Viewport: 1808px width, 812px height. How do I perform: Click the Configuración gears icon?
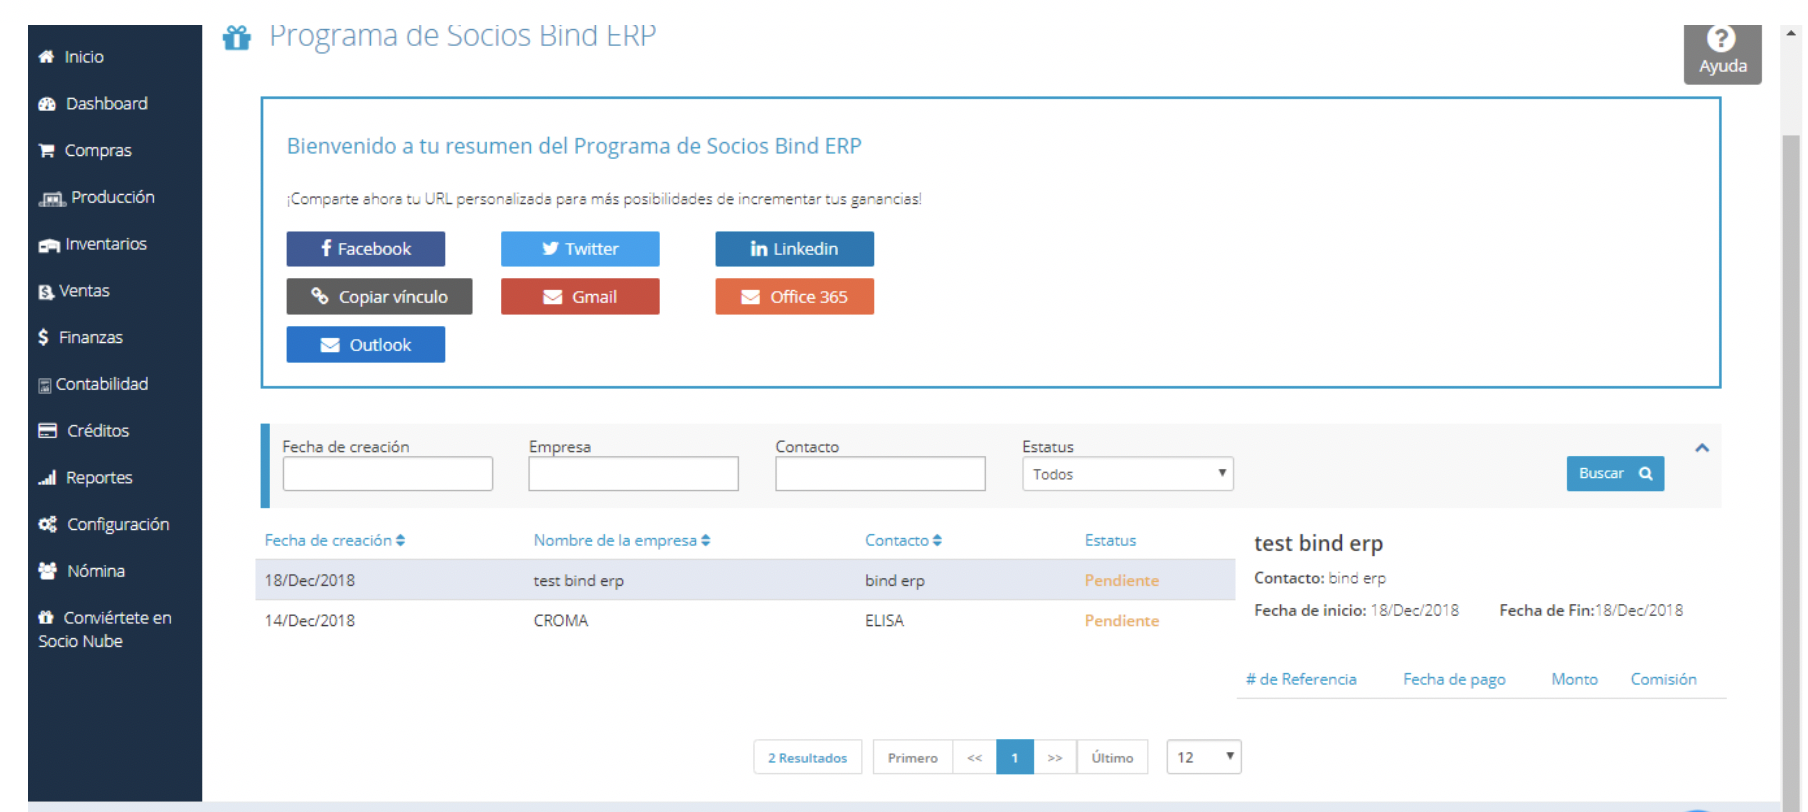tap(47, 524)
